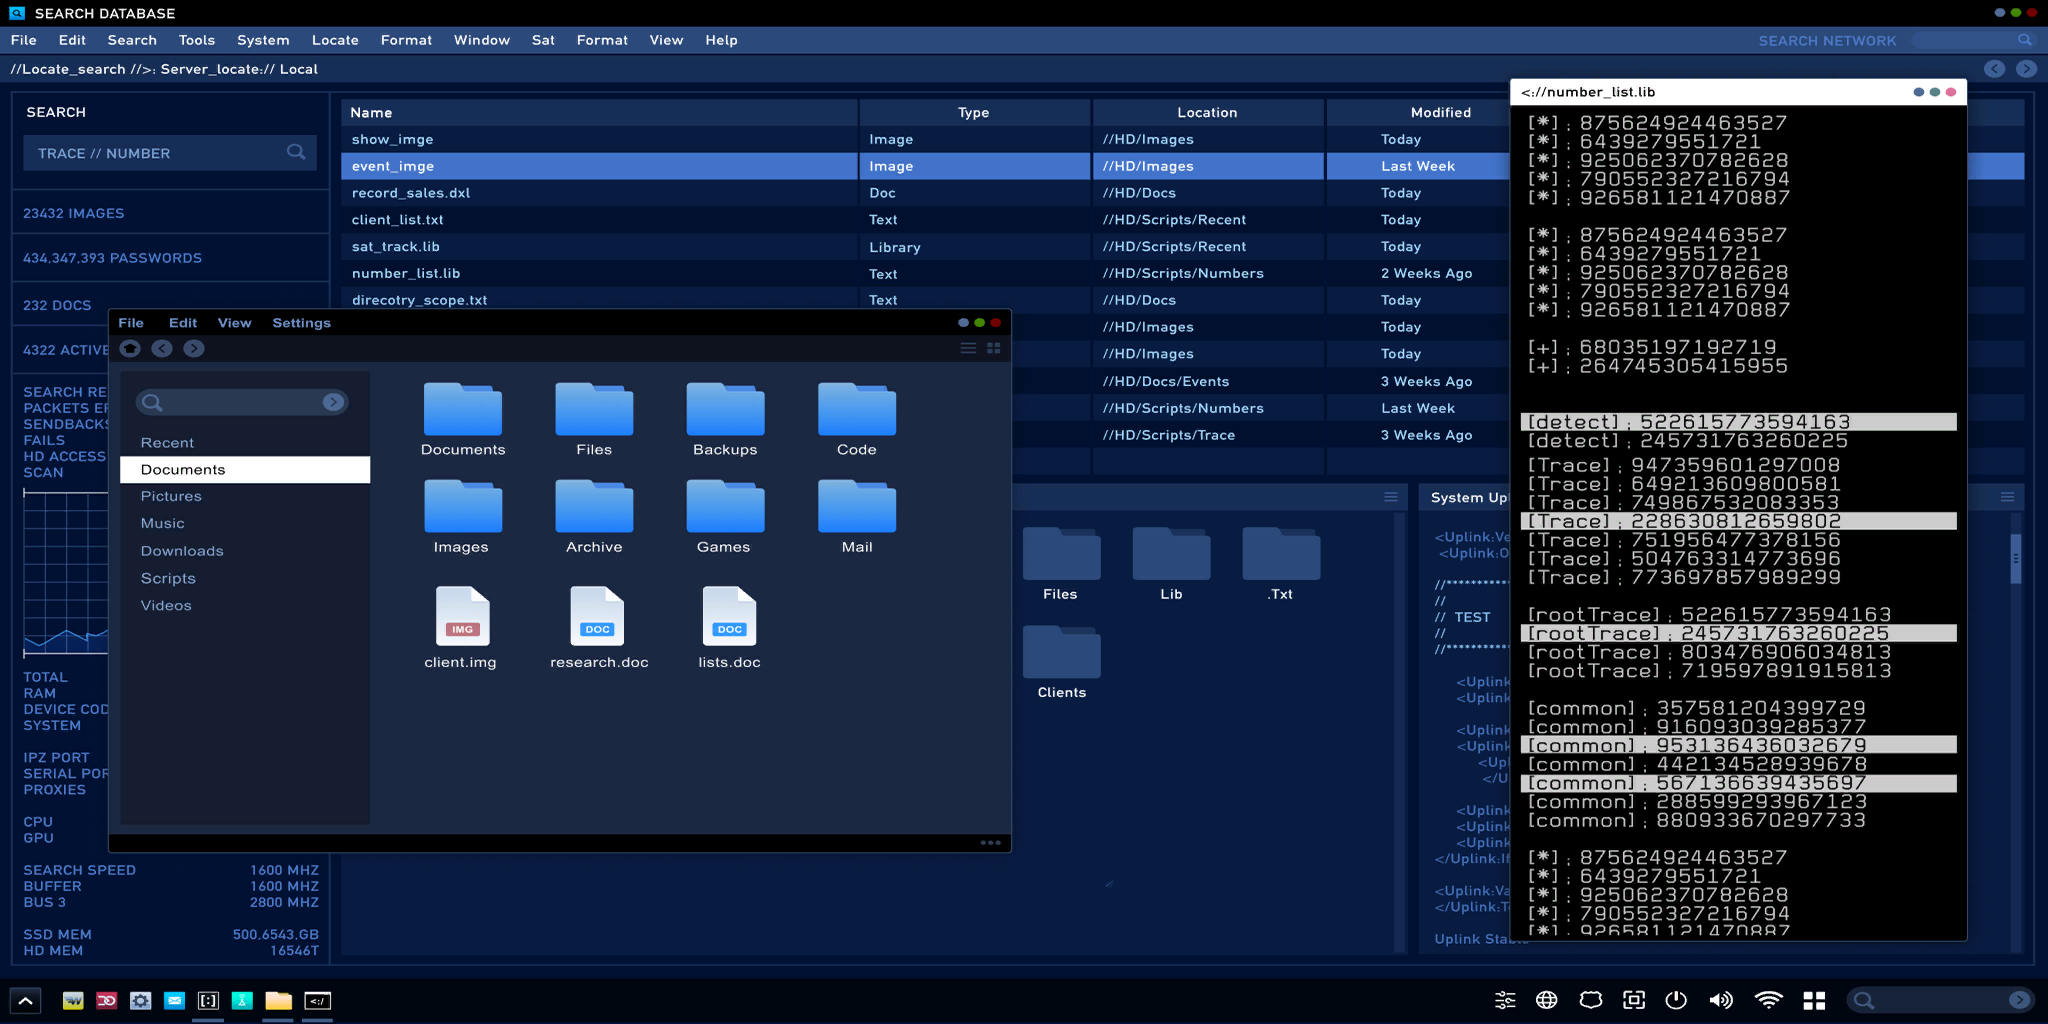
Task: Click the SEARCH NETWORK field
Action: tap(1973, 40)
